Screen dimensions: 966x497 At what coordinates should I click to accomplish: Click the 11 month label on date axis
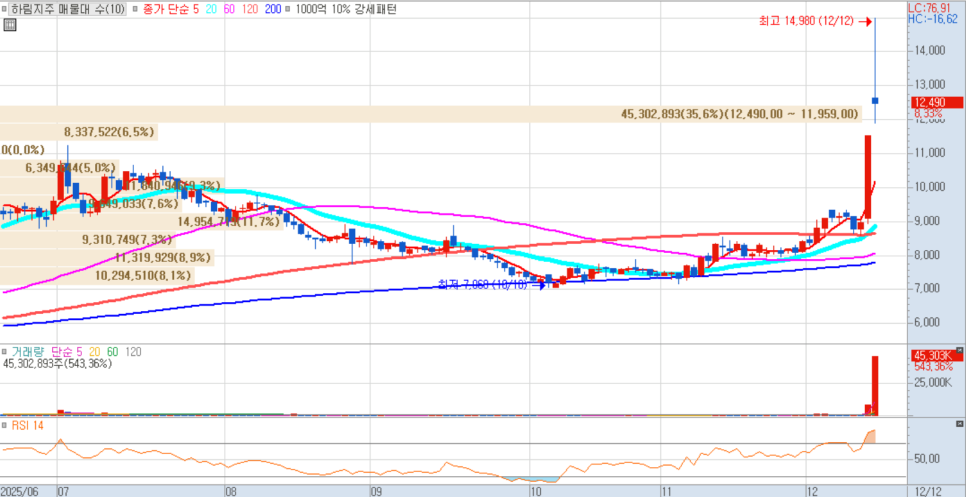666,491
